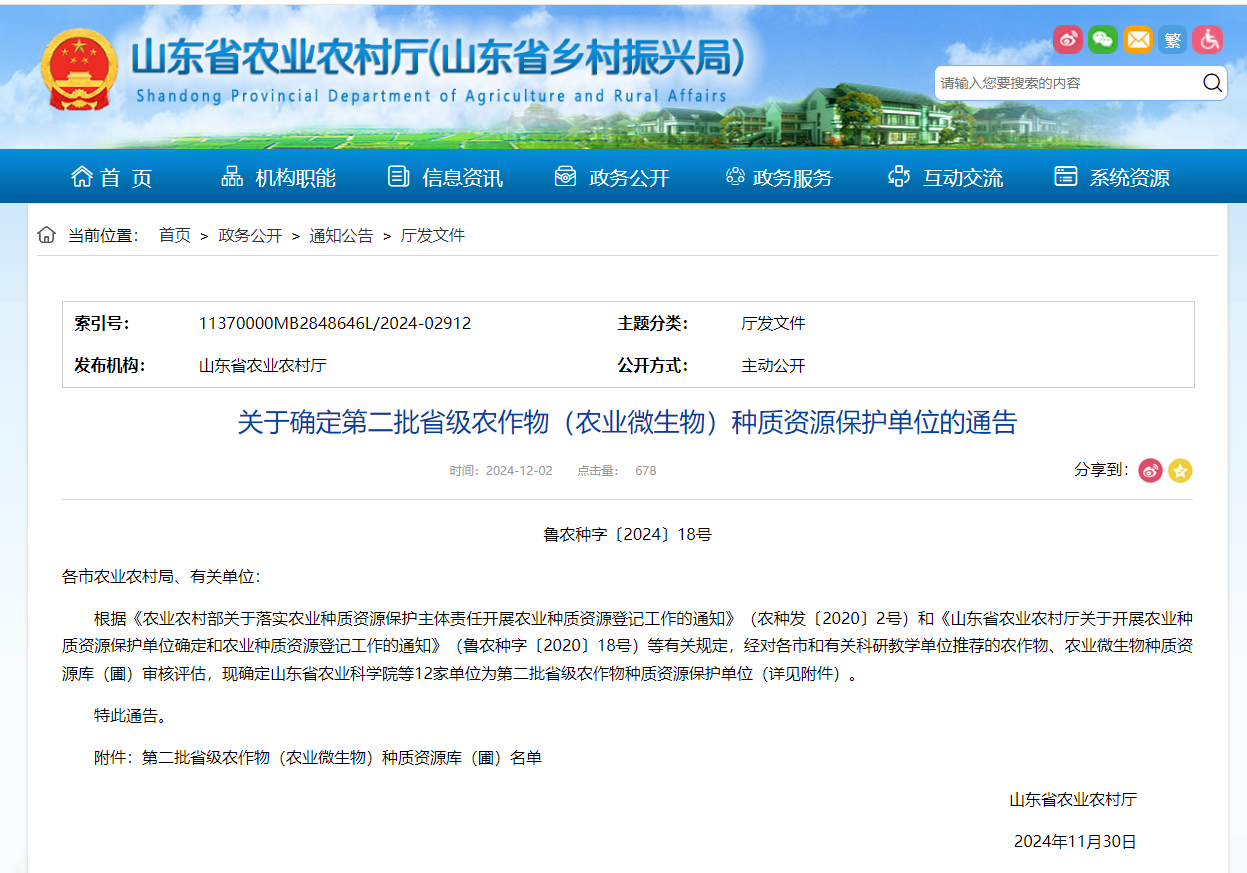The image size is (1247, 873).
Task: Share via the yellow star Qzone icon
Action: 1180,470
